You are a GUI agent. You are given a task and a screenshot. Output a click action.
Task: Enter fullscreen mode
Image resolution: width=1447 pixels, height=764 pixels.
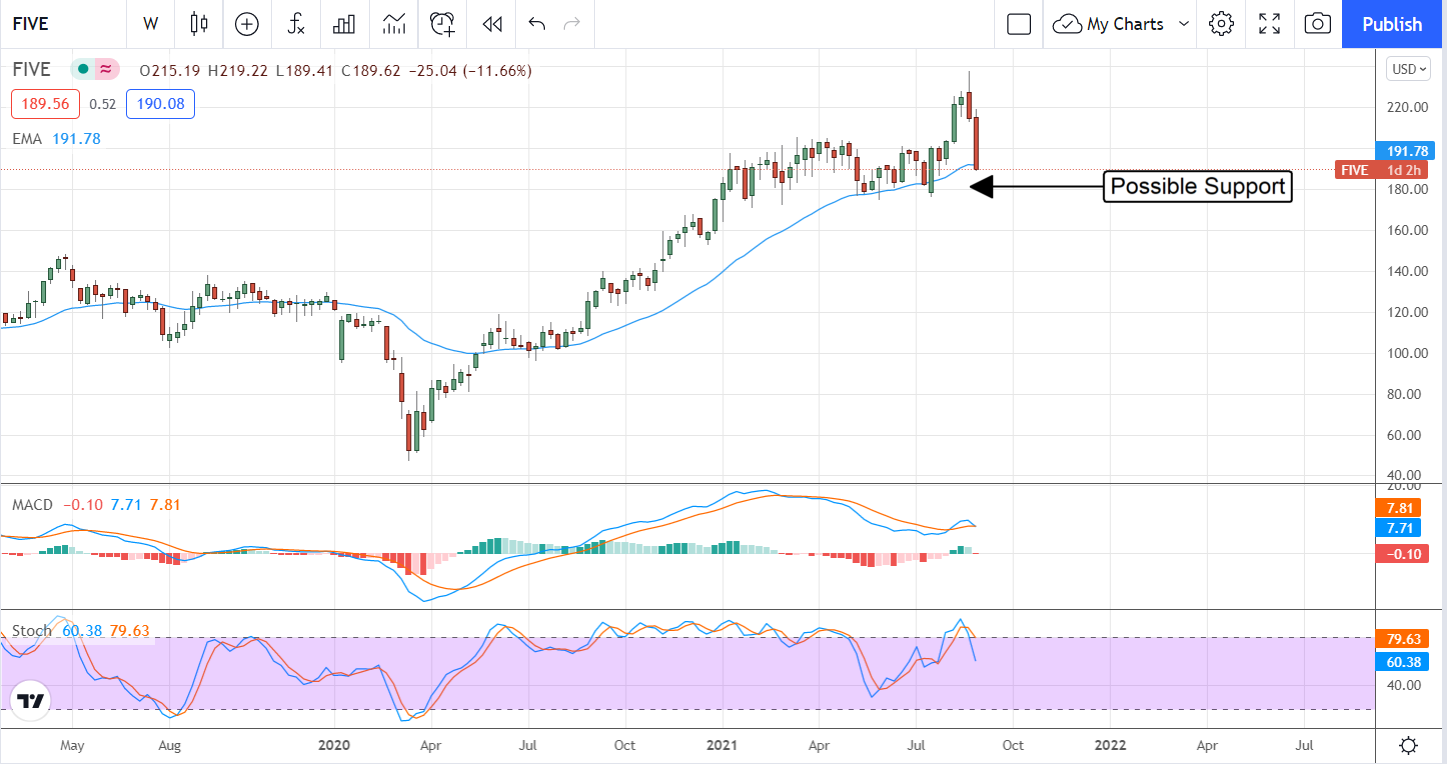[1269, 24]
